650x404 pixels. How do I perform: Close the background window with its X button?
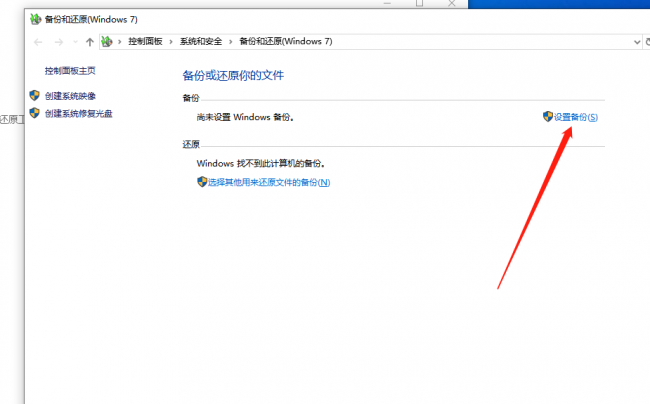(451, 3)
